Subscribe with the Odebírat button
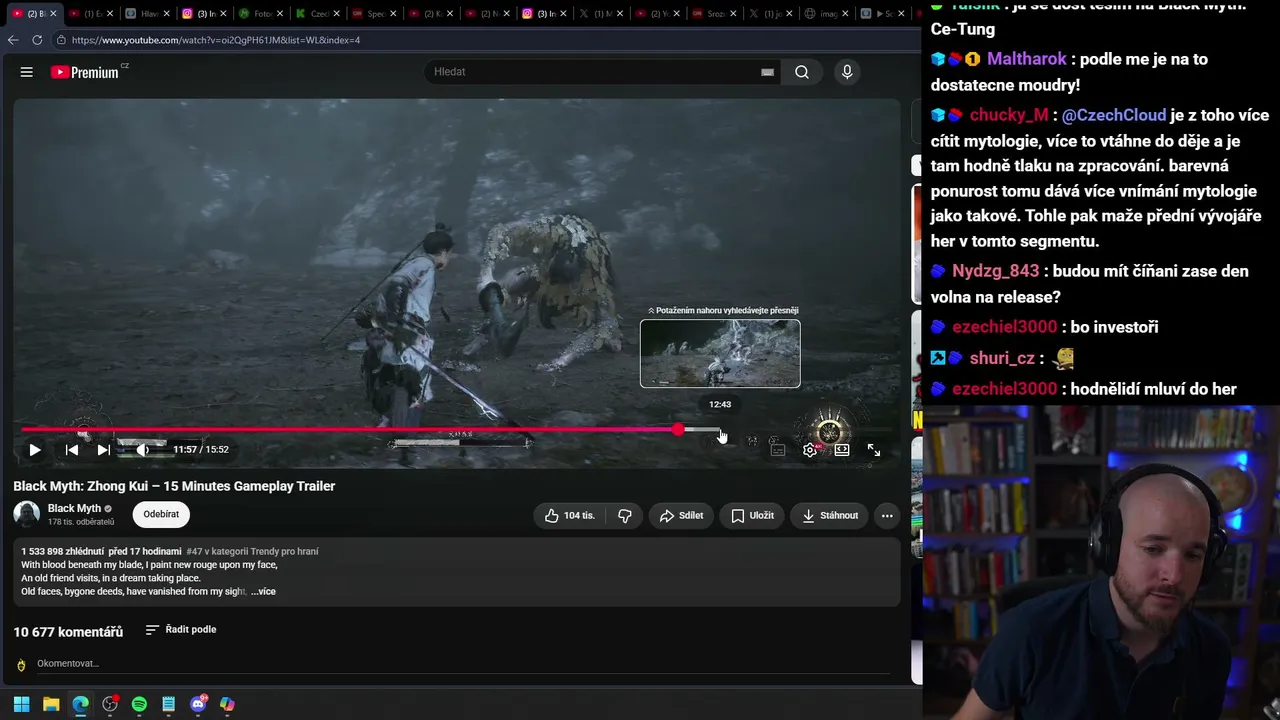 (161, 515)
